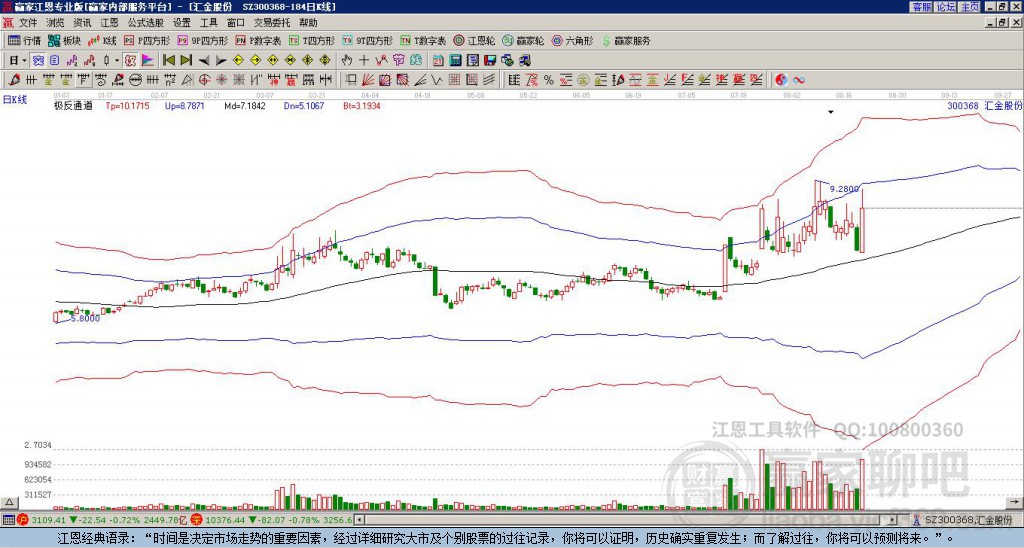Switch to the K线 candlestick chart
Viewport: 1024px width, 548px height.
pos(102,40)
